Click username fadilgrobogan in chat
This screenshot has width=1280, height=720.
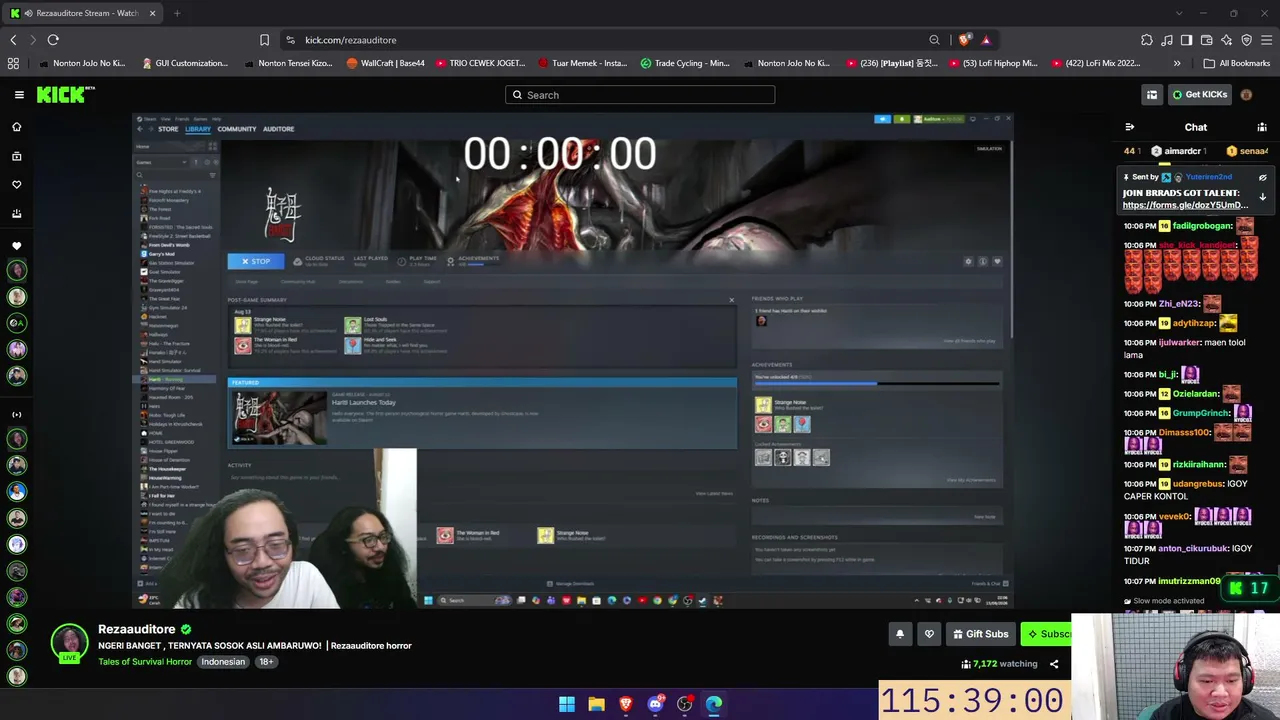[1202, 226]
